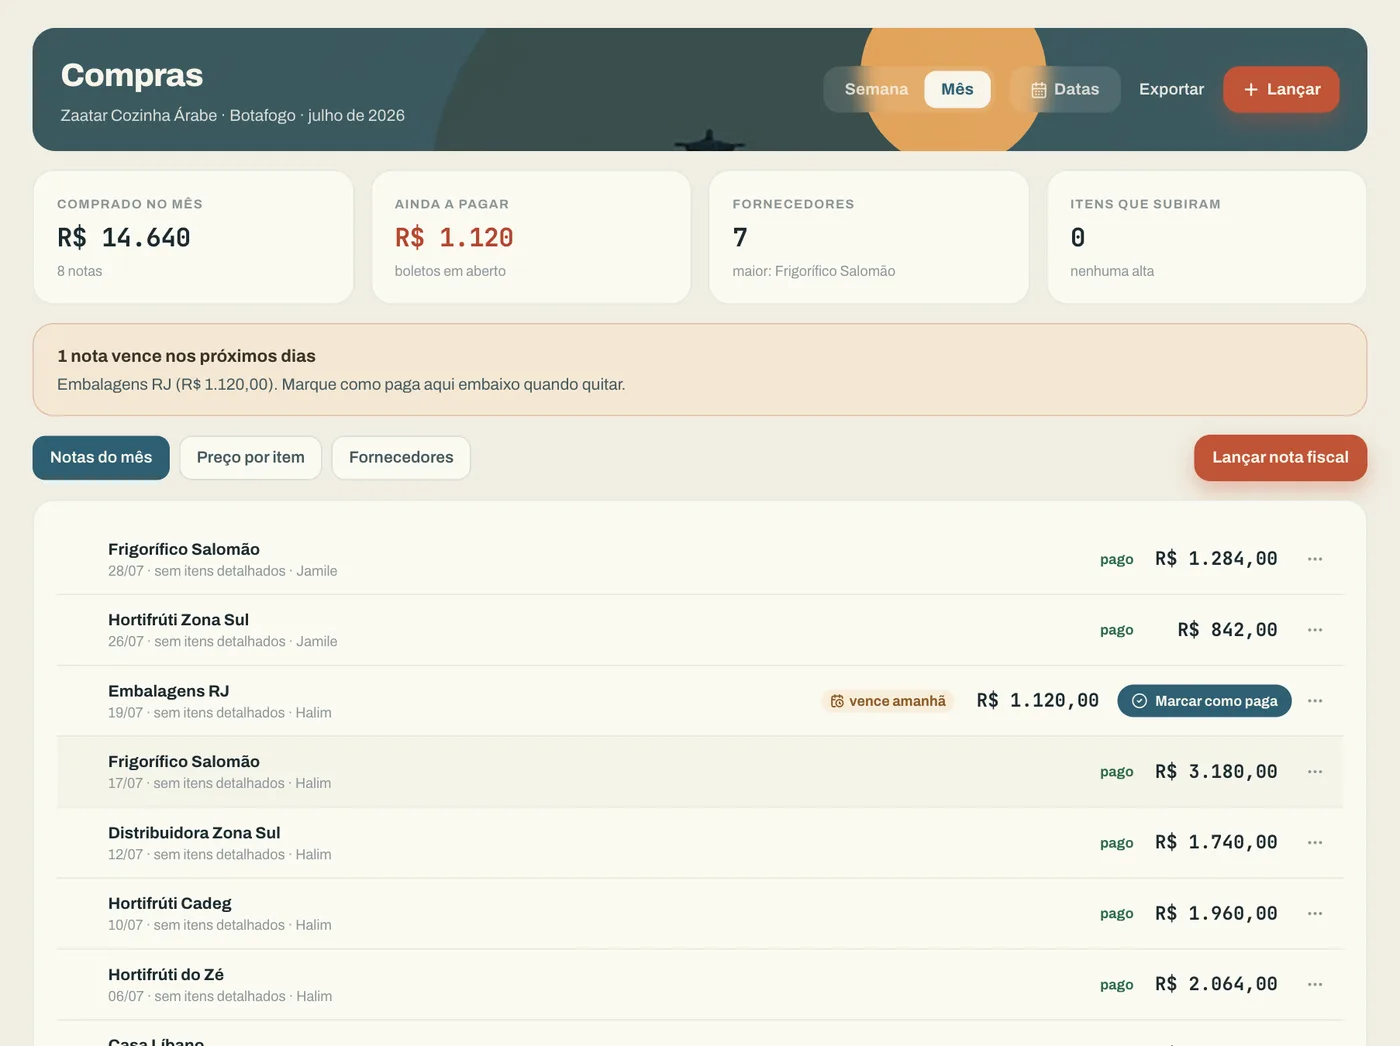This screenshot has width=1400, height=1046.
Task: Click the check-circle icon in Marcar como paga
Action: [x=1139, y=701]
